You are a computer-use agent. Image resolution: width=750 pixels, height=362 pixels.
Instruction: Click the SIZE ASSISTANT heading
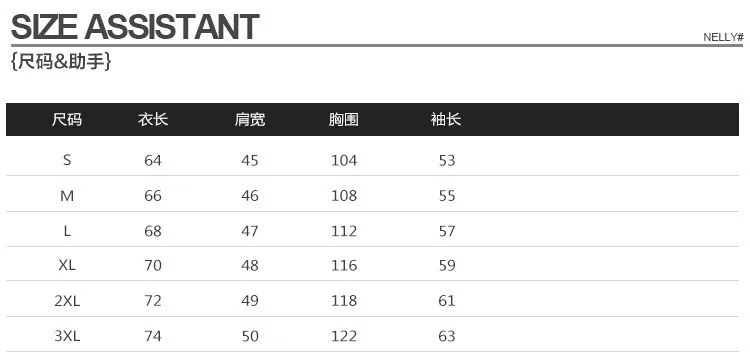pos(135,27)
